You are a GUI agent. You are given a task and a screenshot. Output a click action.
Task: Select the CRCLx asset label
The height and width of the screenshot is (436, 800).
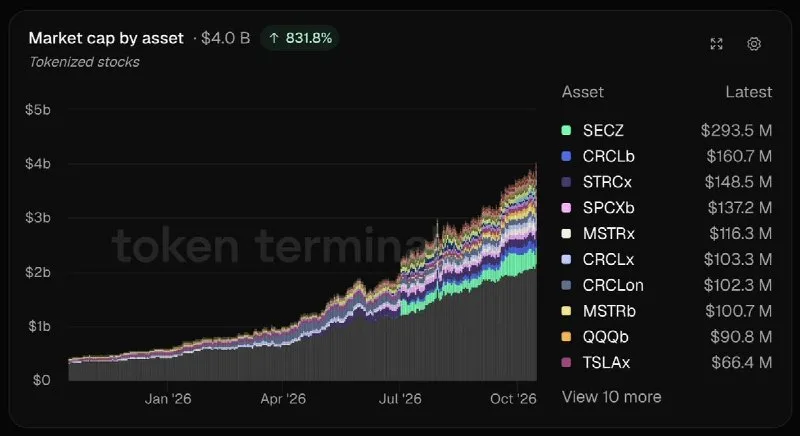[608, 260]
